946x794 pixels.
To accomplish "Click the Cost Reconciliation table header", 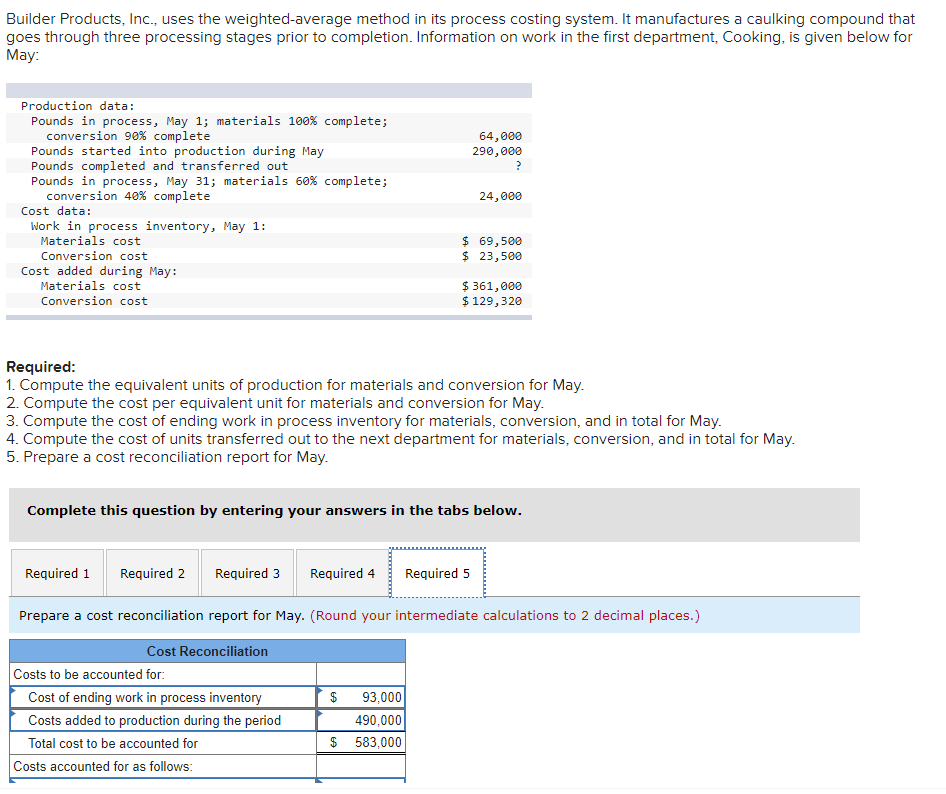I will [207, 651].
